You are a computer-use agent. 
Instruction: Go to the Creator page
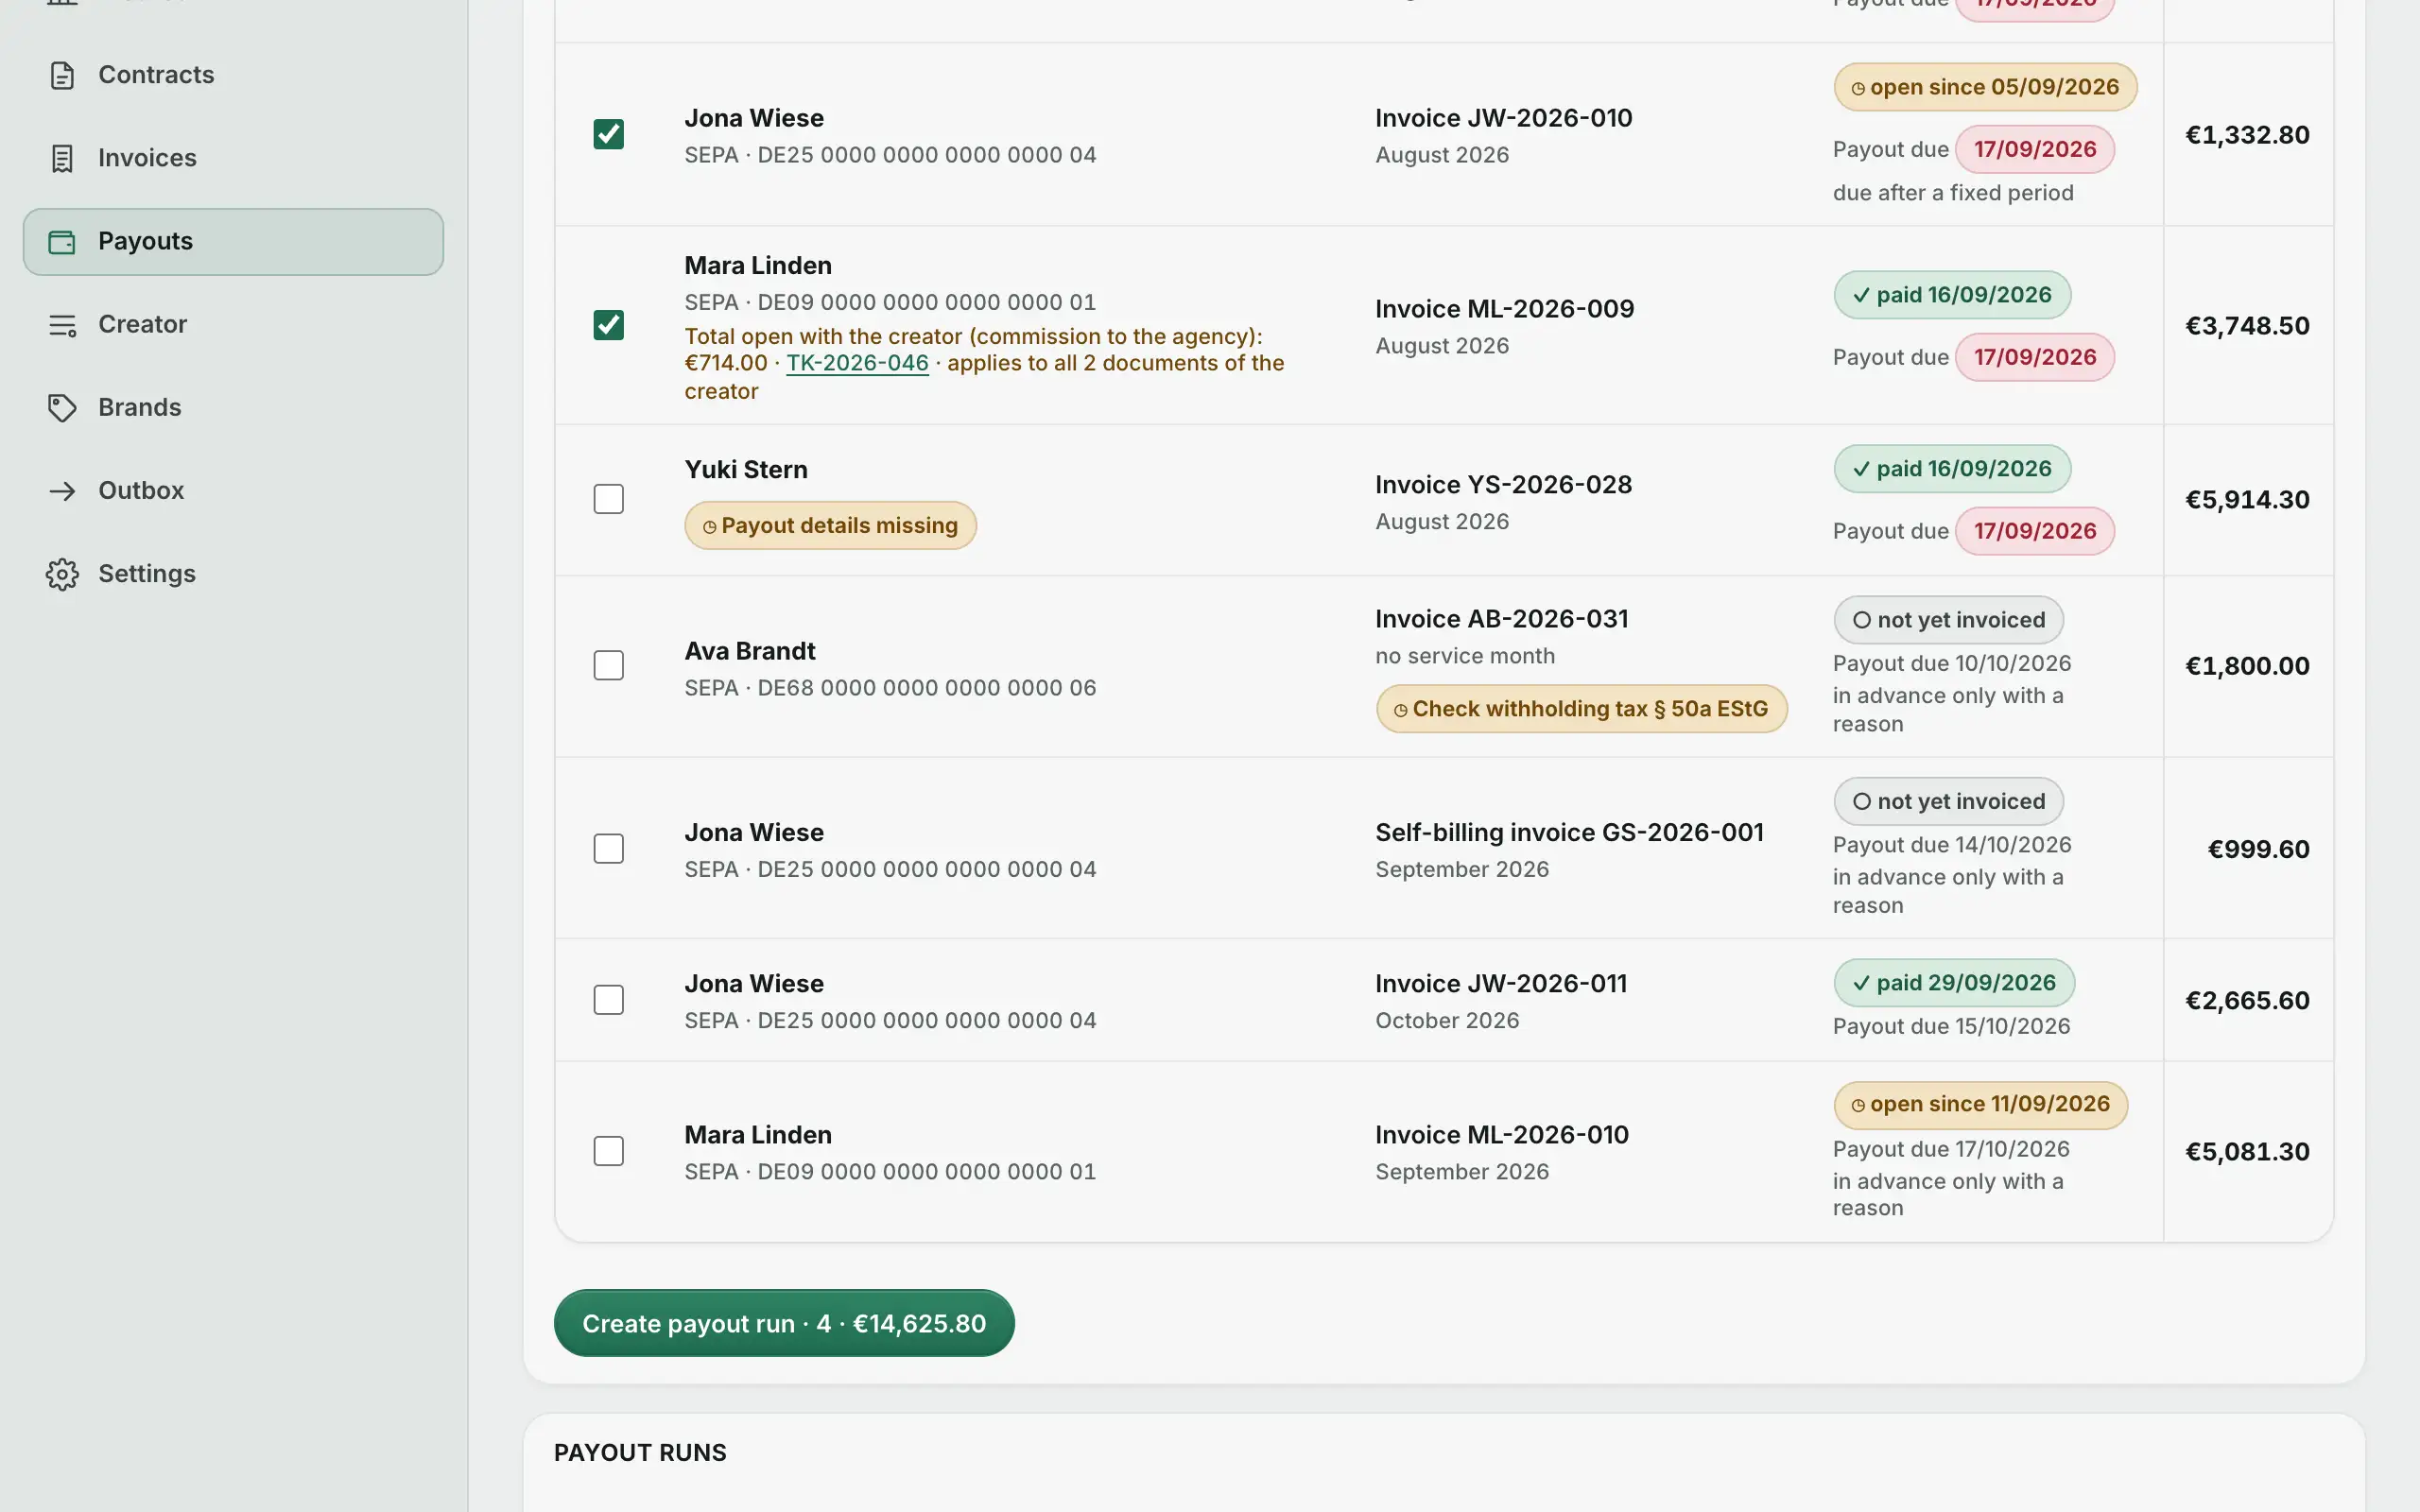coord(233,325)
